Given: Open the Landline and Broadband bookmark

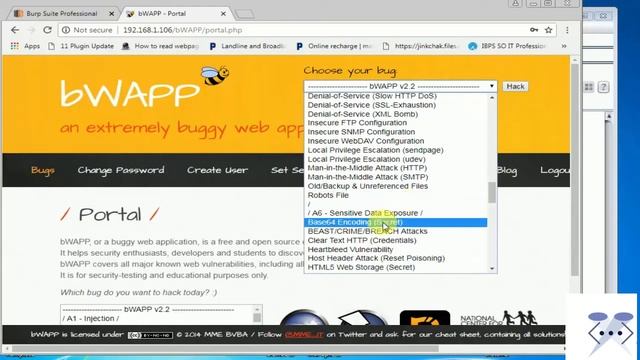Looking at the screenshot, I should (x=247, y=46).
